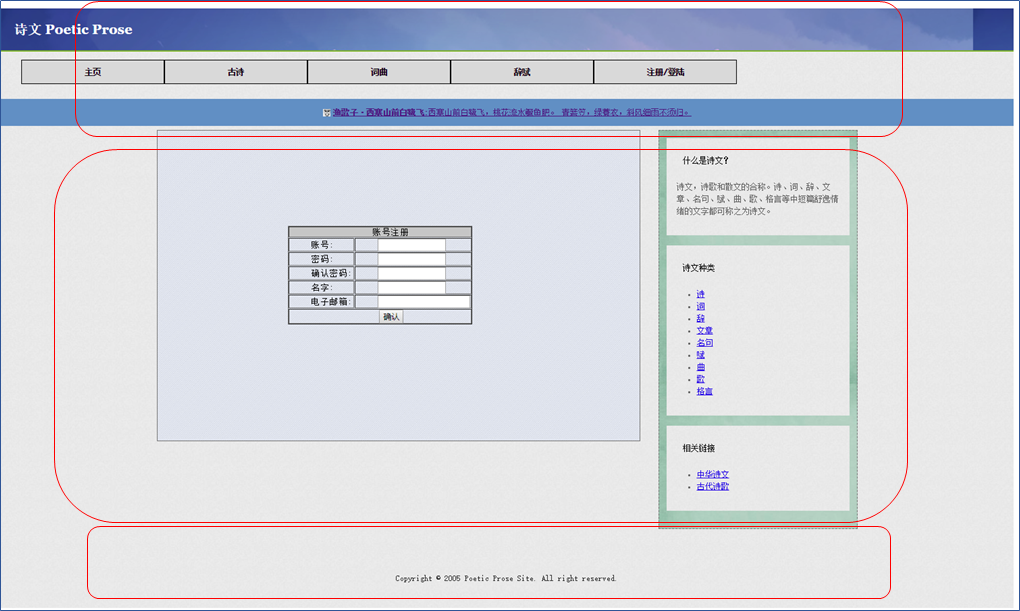Click the small icon before the 渔歌子 link
Image resolution: width=1020 pixels, height=611 pixels.
tap(327, 113)
